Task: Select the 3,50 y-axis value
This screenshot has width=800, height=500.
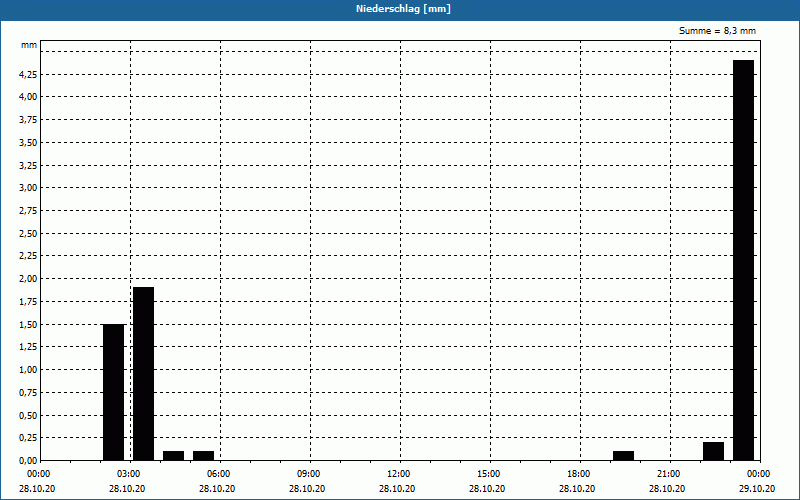Action: pyautogui.click(x=28, y=143)
